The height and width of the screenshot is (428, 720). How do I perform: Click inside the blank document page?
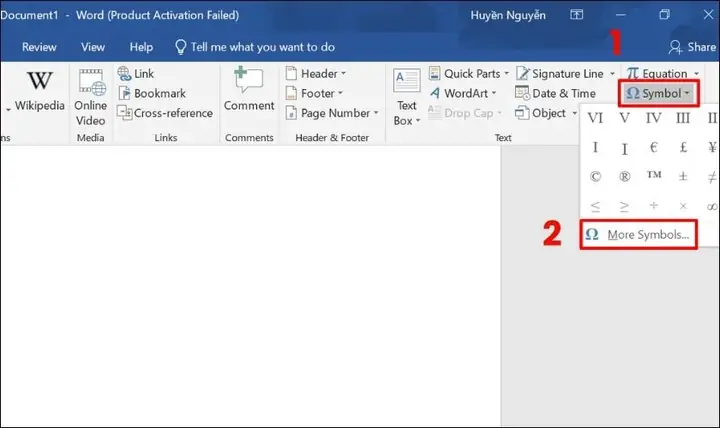(x=250, y=285)
